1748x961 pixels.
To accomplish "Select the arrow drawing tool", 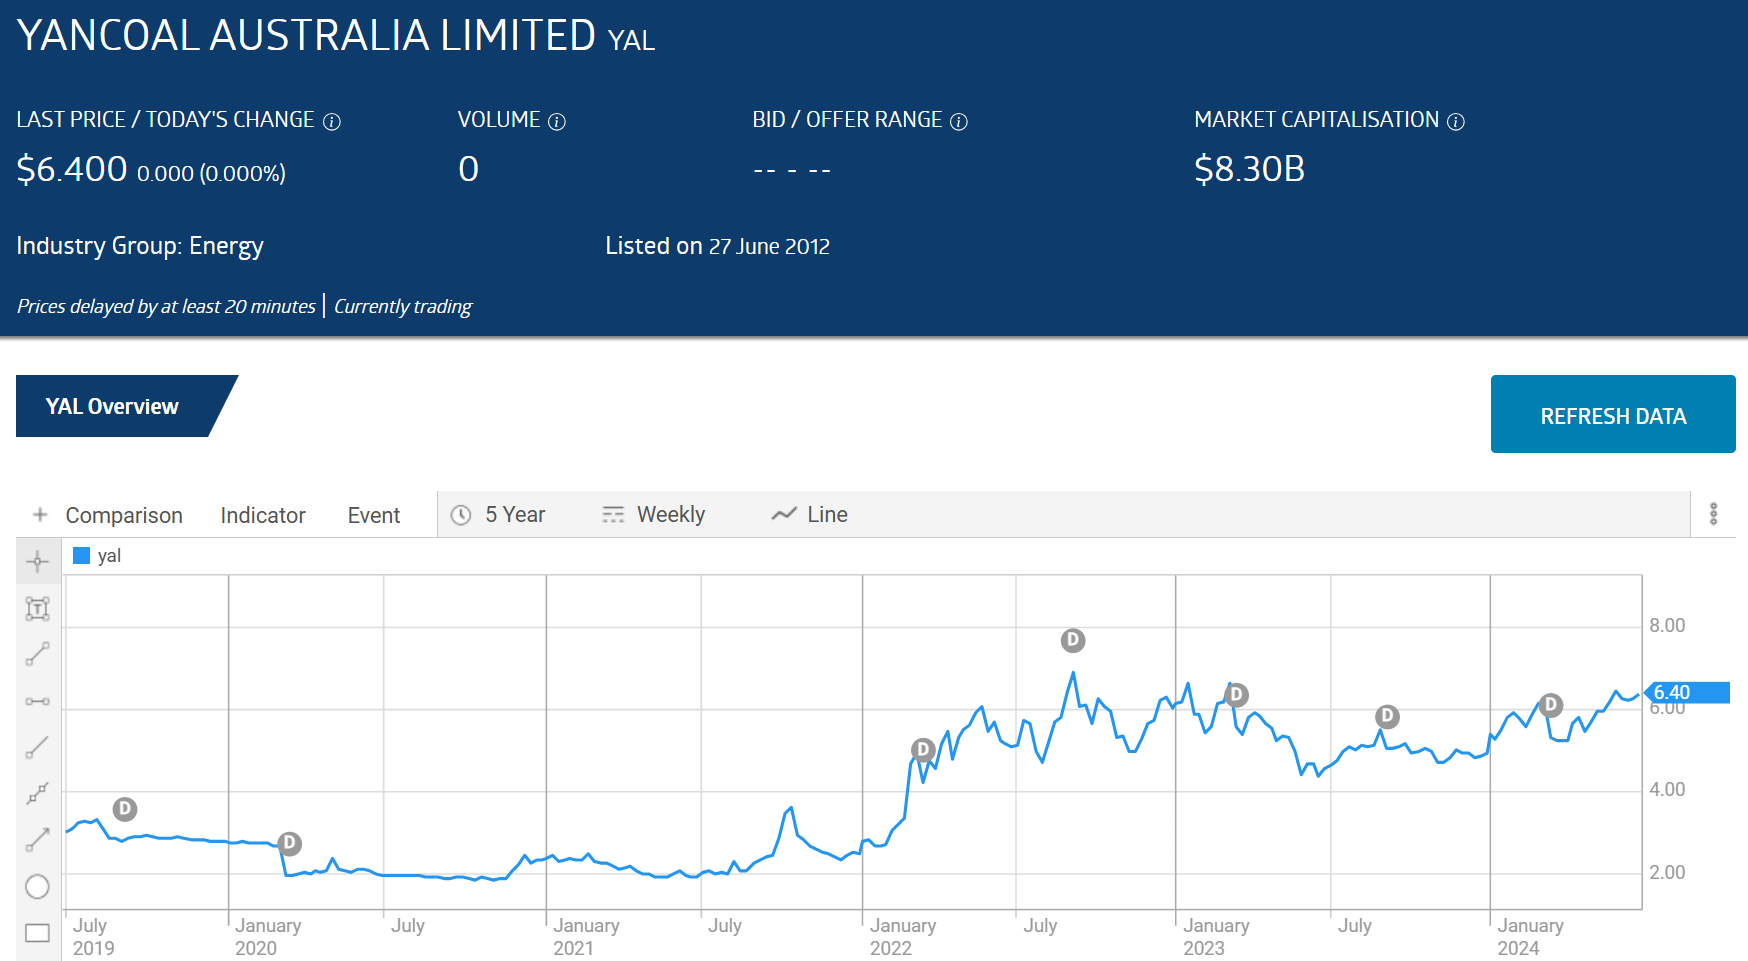I will pyautogui.click(x=38, y=840).
